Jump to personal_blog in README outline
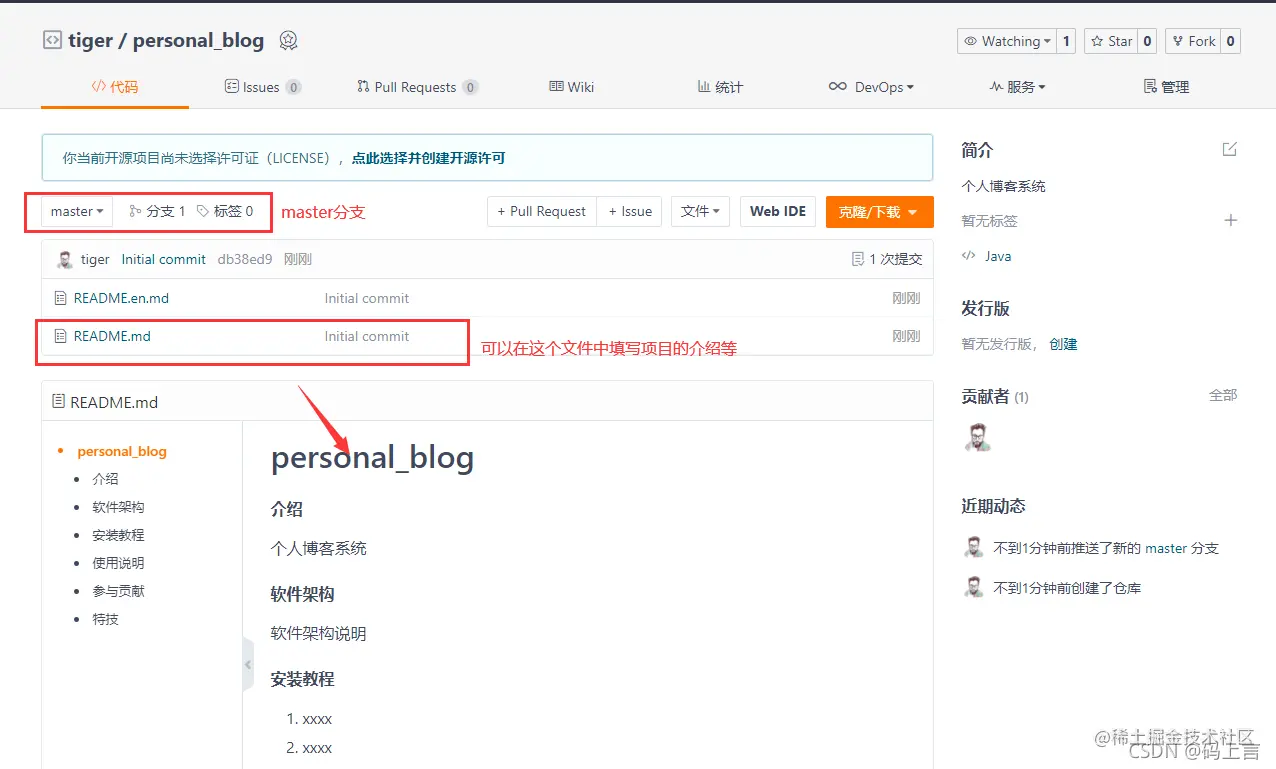The image size is (1276, 769). click(x=122, y=451)
